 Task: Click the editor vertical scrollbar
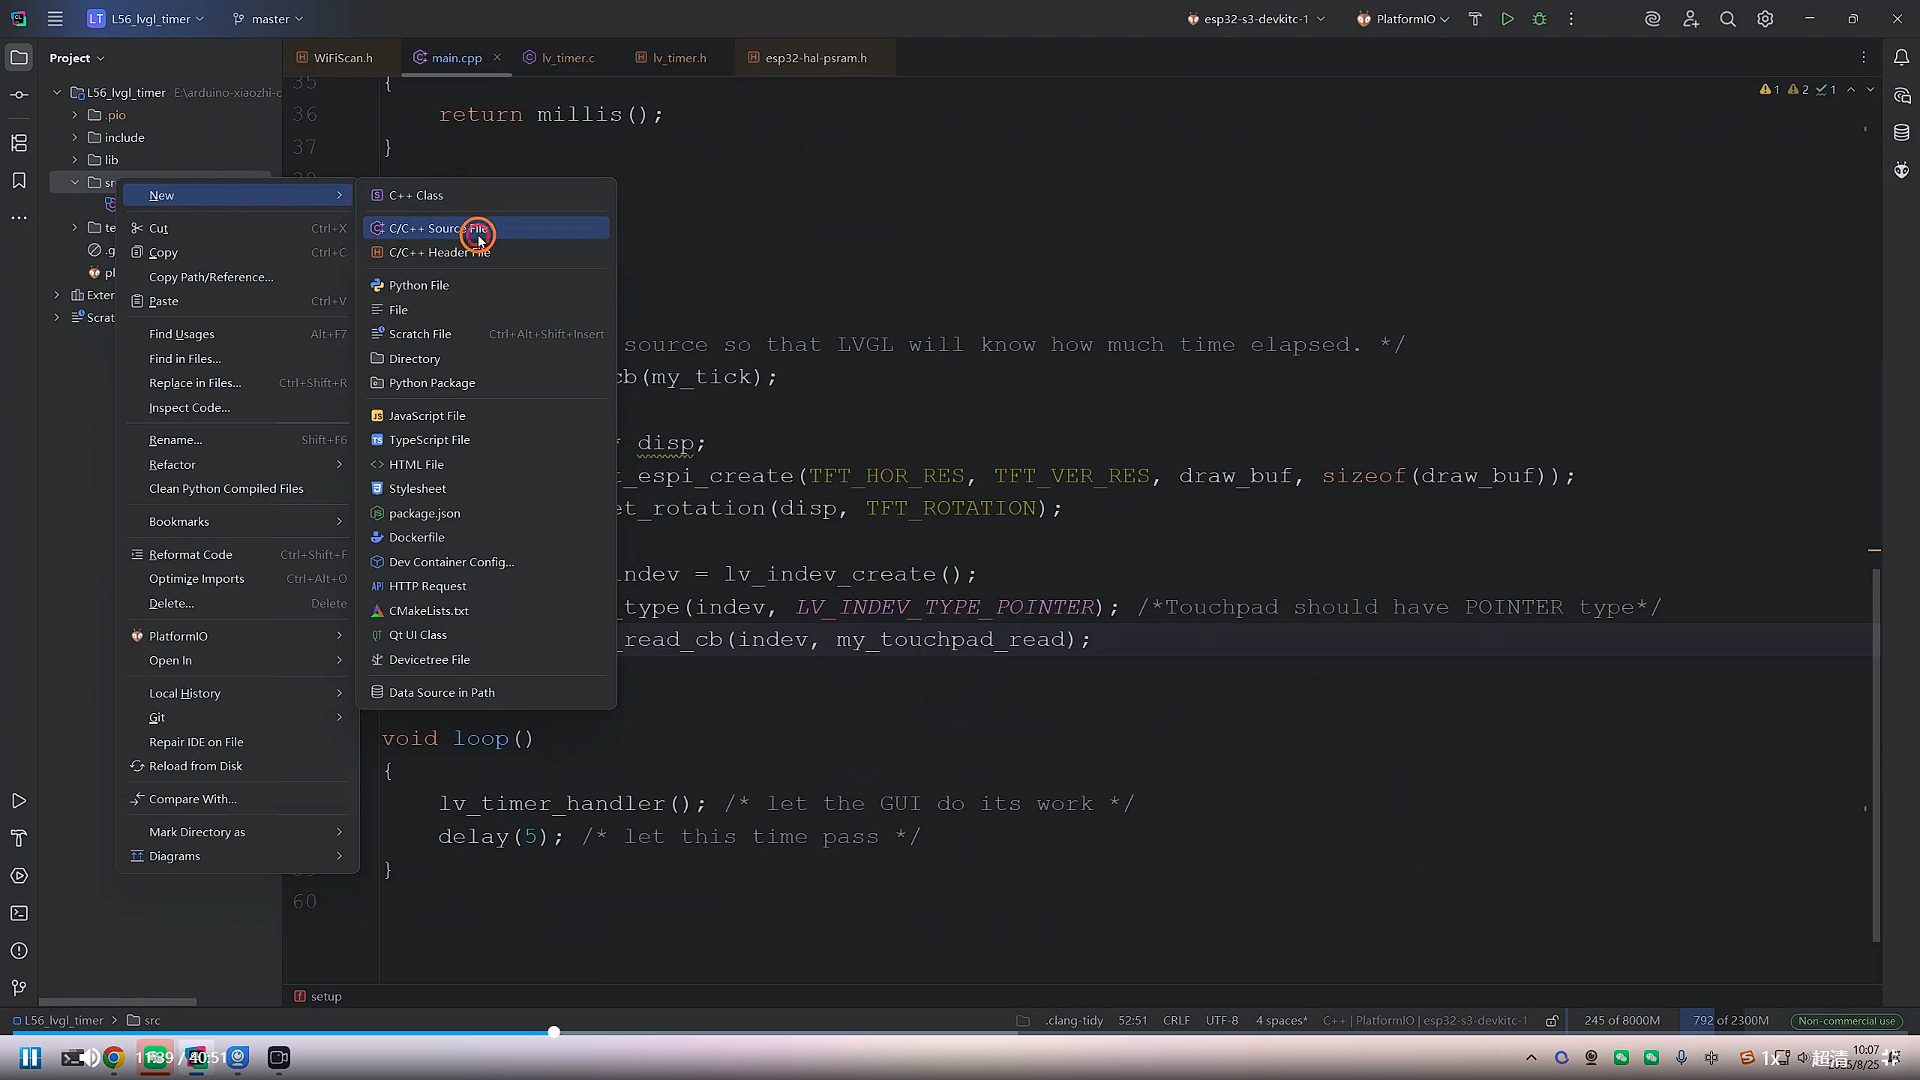1877,755
